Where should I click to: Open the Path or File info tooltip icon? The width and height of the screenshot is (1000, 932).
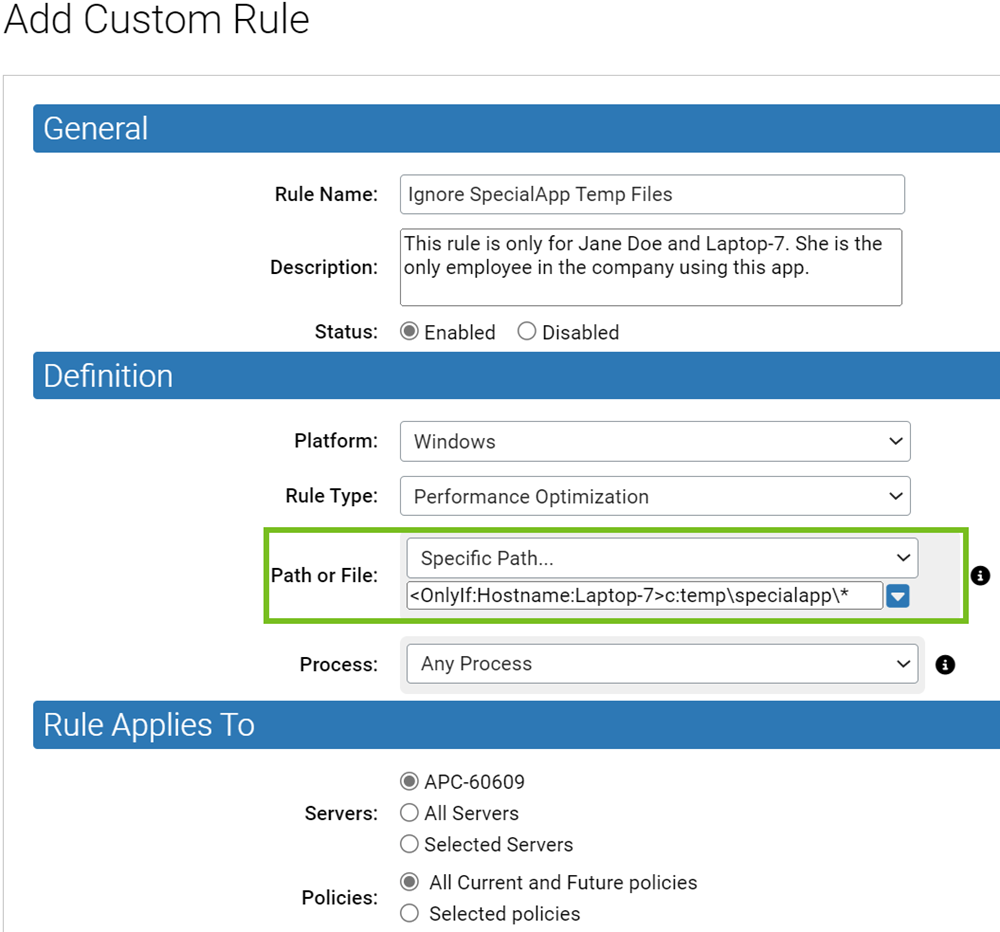(x=980, y=576)
